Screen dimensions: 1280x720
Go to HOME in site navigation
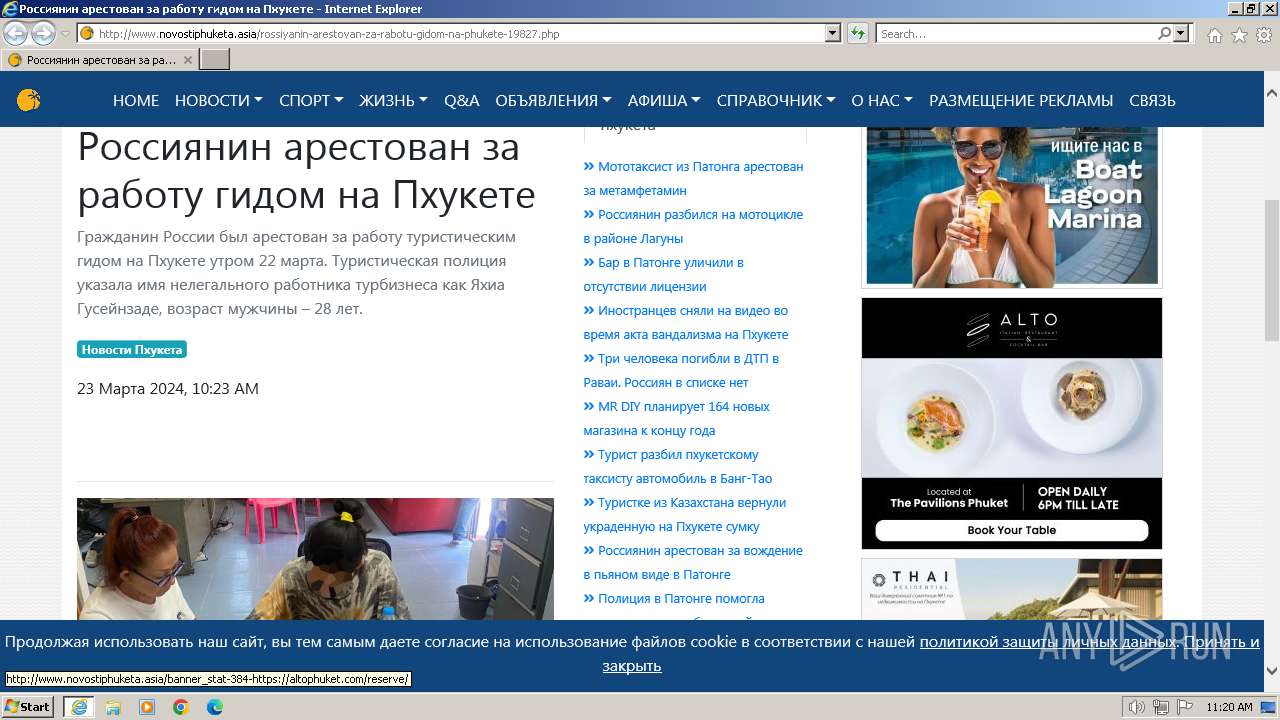click(136, 100)
